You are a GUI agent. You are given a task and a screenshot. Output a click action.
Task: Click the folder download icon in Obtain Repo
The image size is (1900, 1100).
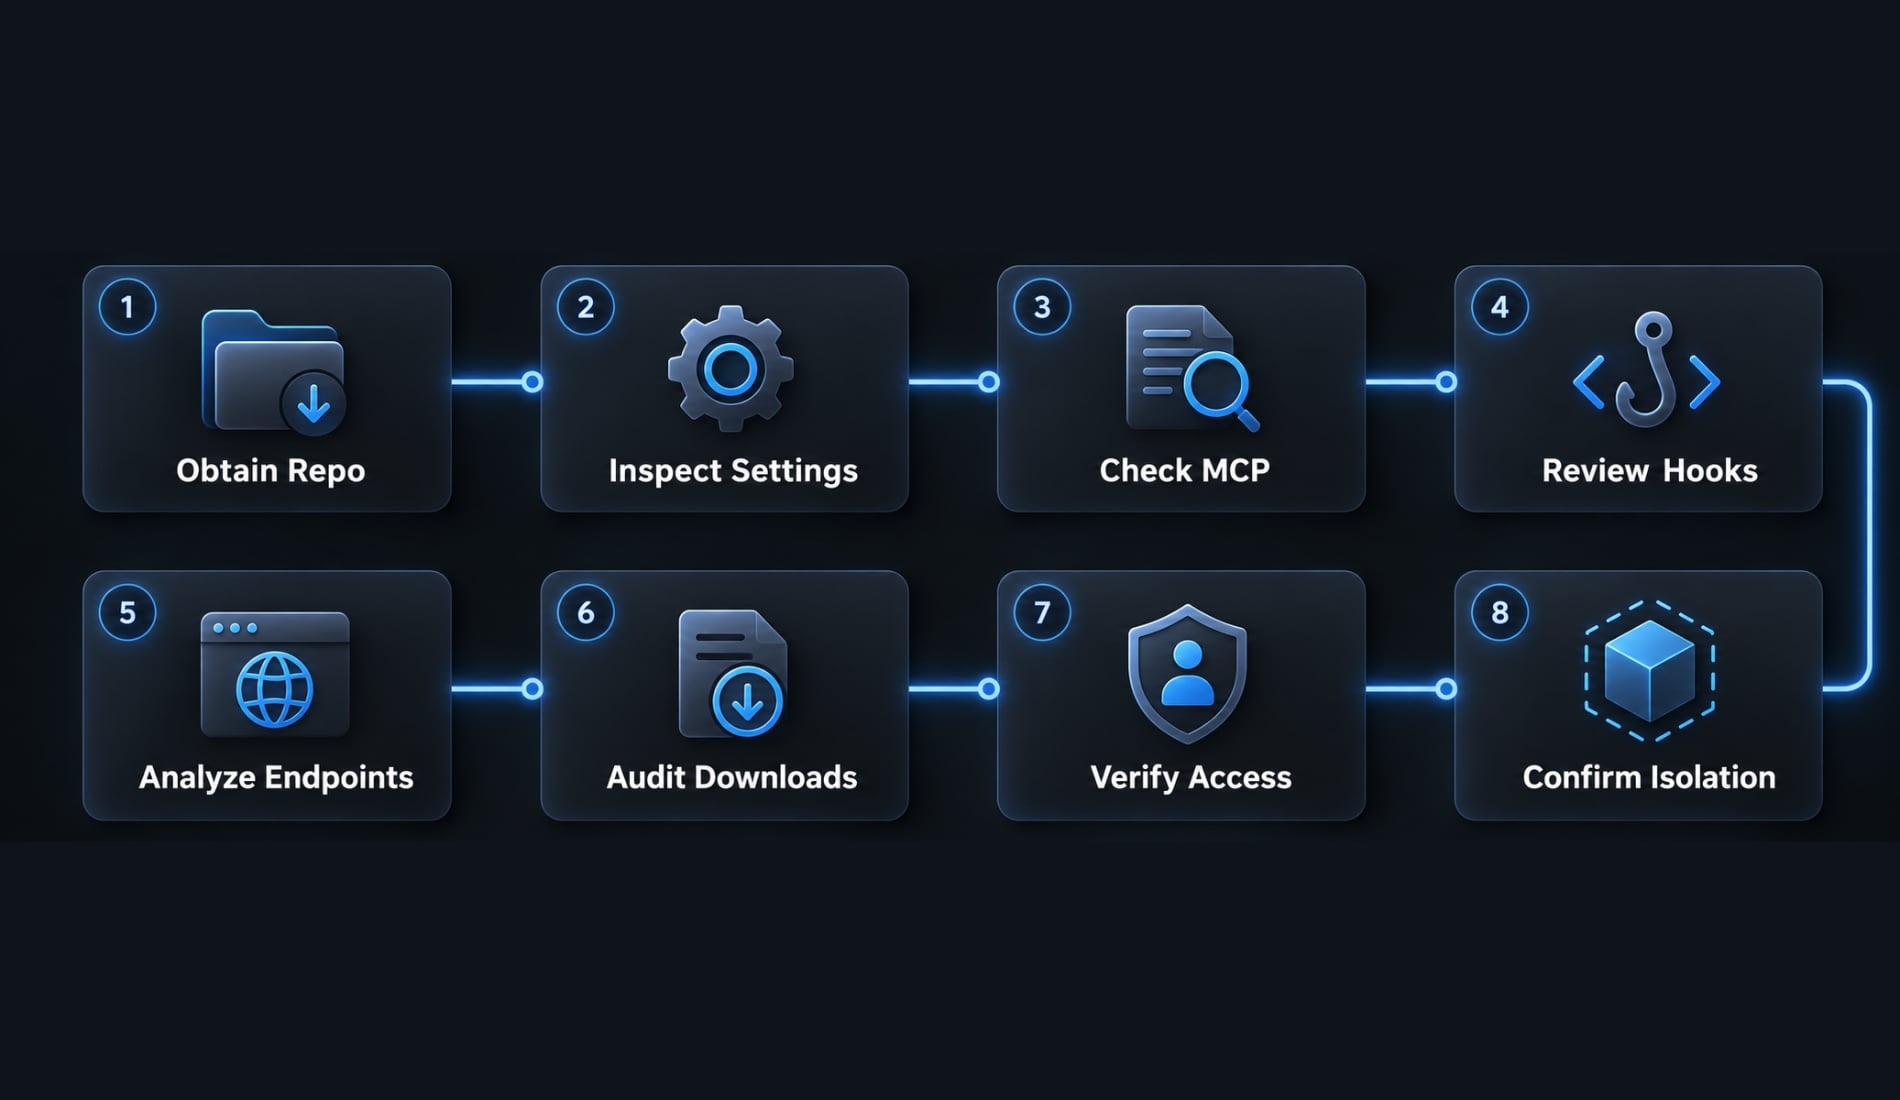click(x=274, y=371)
